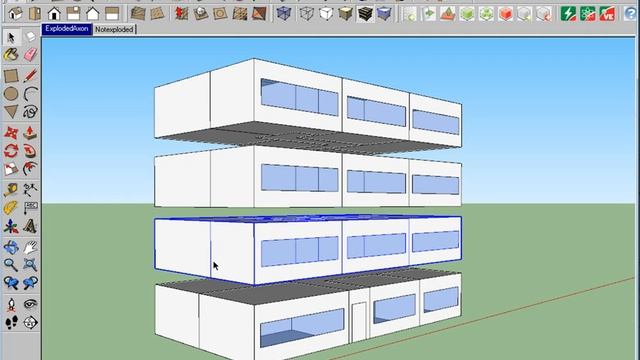Enable Hidden Line face style
640x360 pixels.
point(326,13)
